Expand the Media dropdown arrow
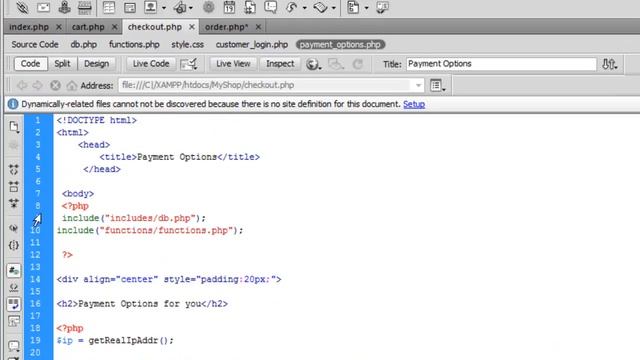Image resolution: width=640 pixels, height=360 pixels. point(191,8)
